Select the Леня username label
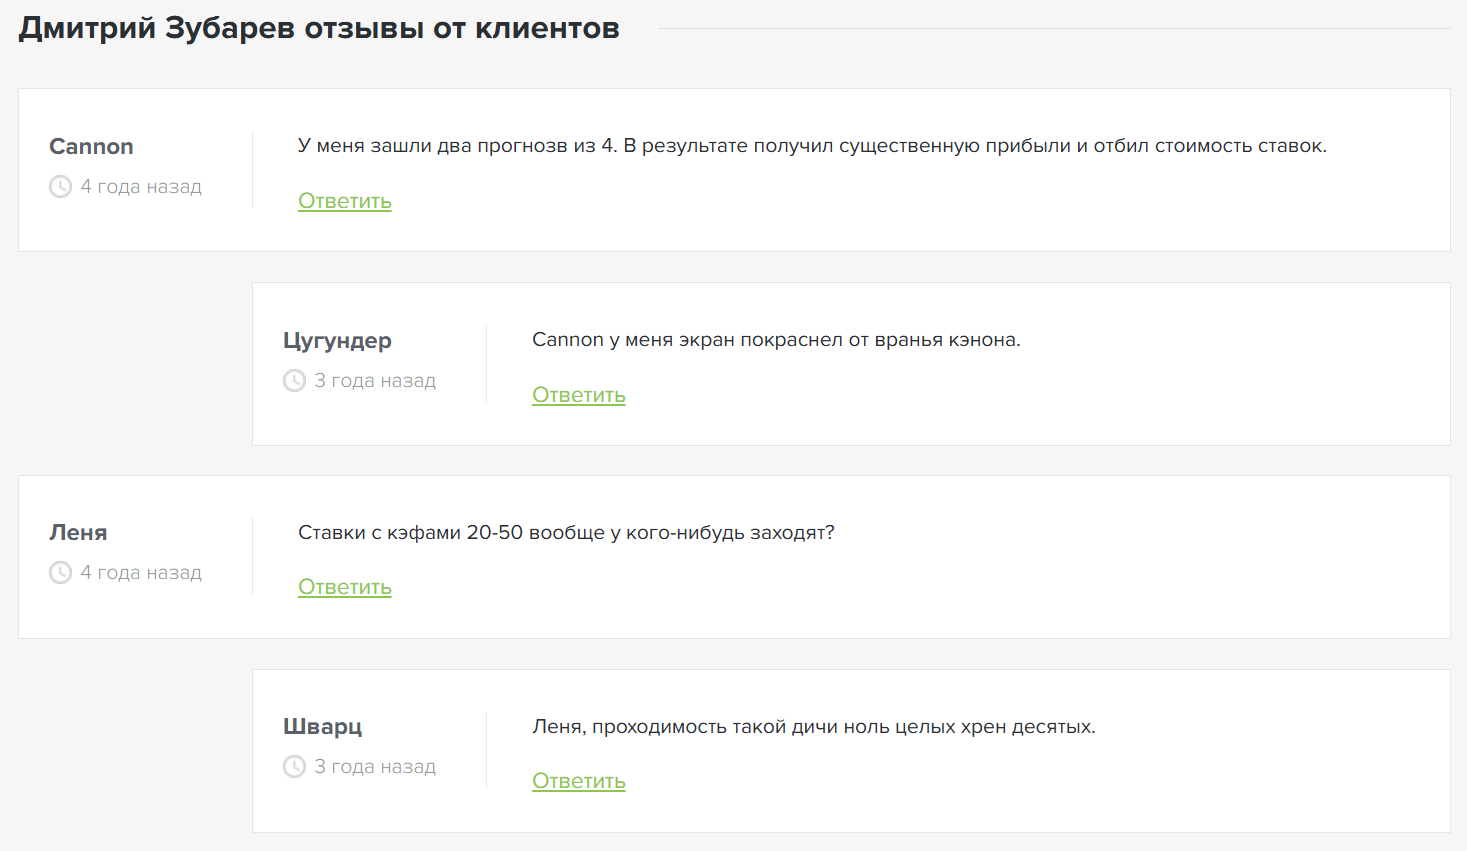1467x851 pixels. 77,532
